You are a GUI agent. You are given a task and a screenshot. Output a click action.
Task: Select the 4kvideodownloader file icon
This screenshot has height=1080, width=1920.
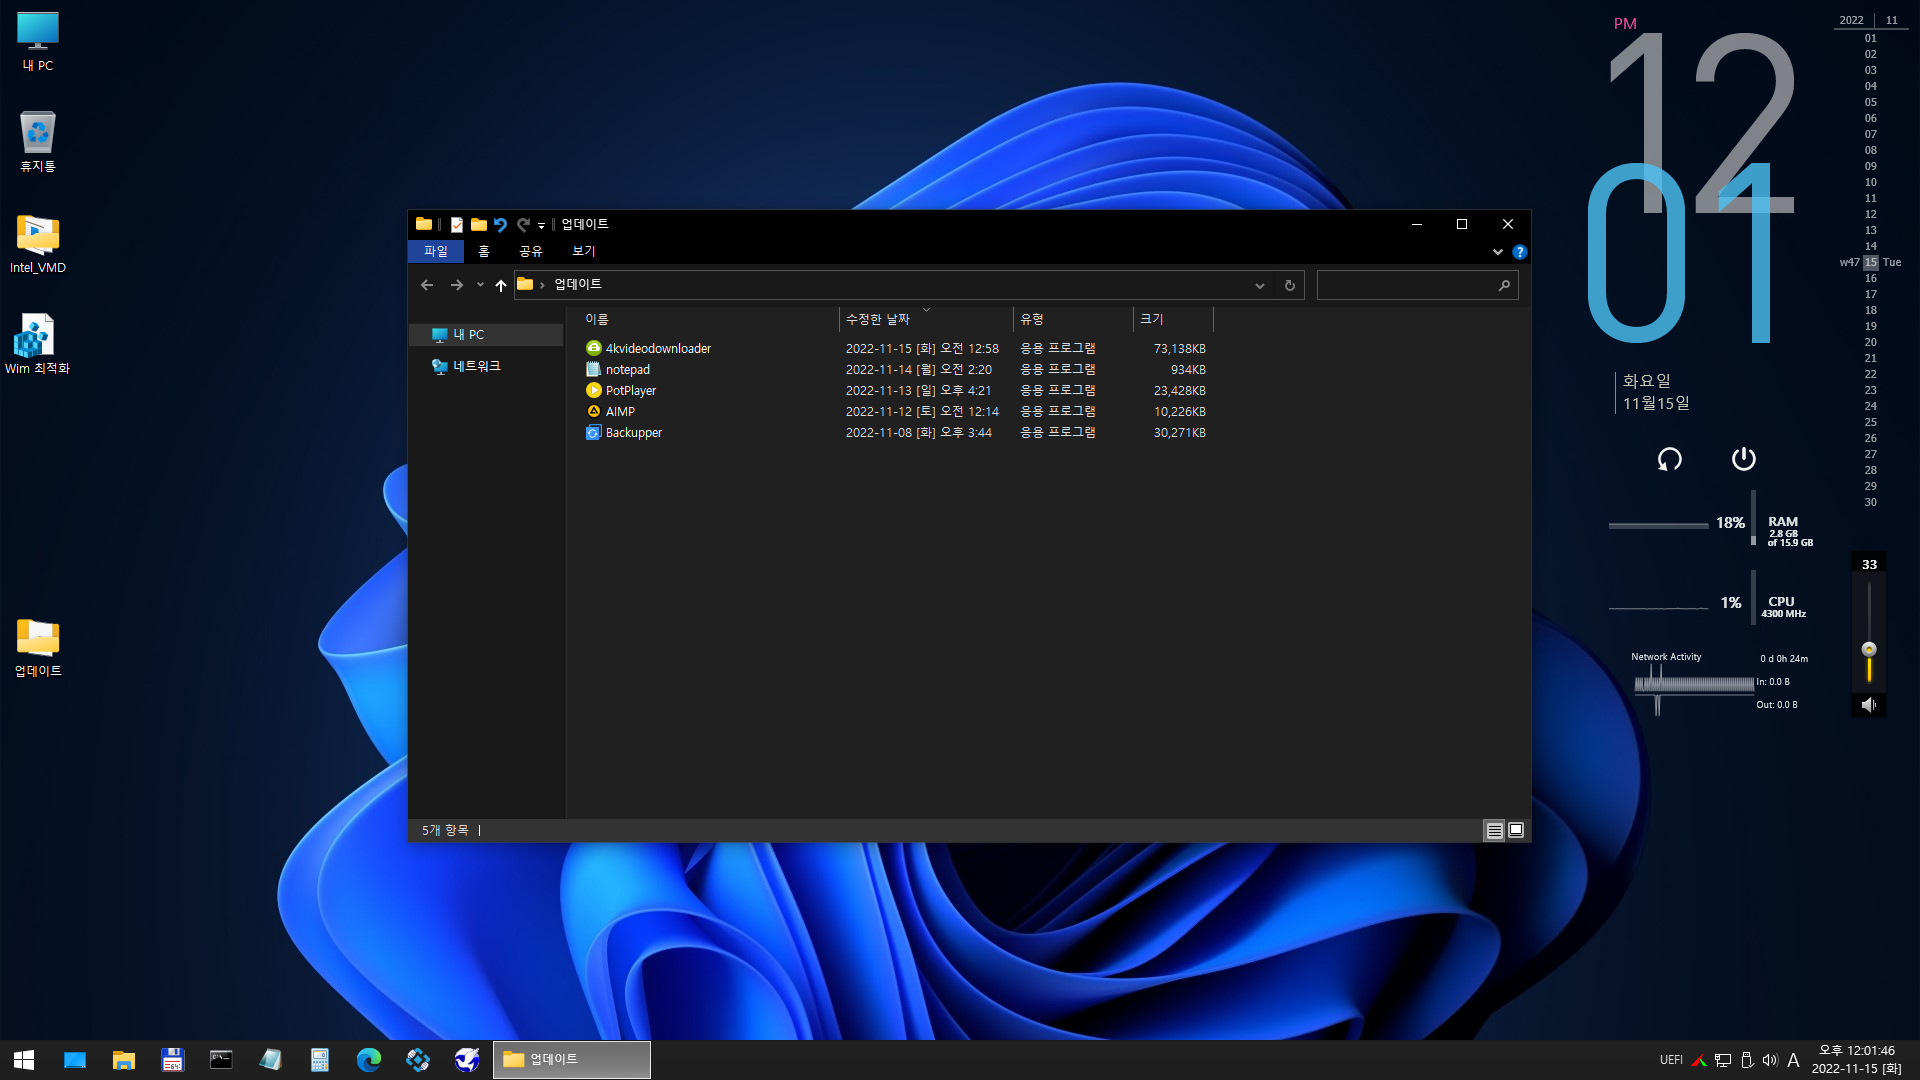[x=593, y=348]
